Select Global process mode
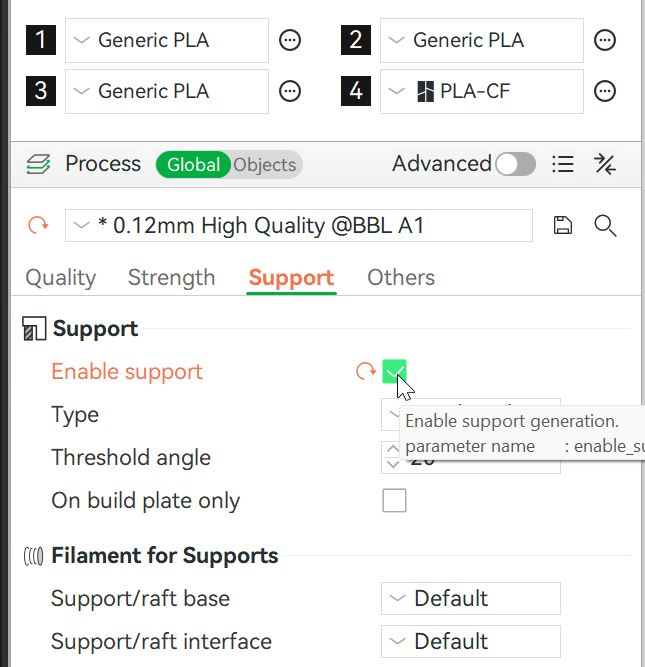 coord(193,165)
